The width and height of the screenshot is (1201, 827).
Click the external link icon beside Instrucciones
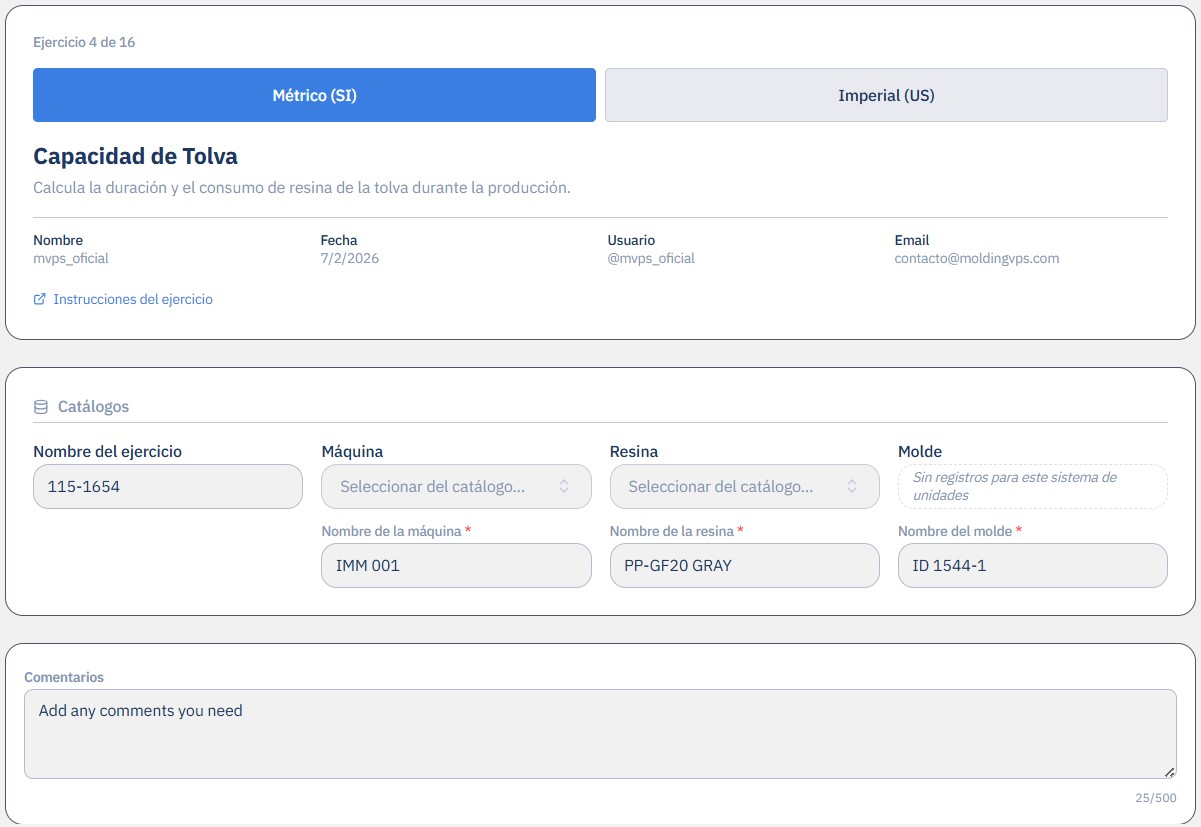point(40,299)
